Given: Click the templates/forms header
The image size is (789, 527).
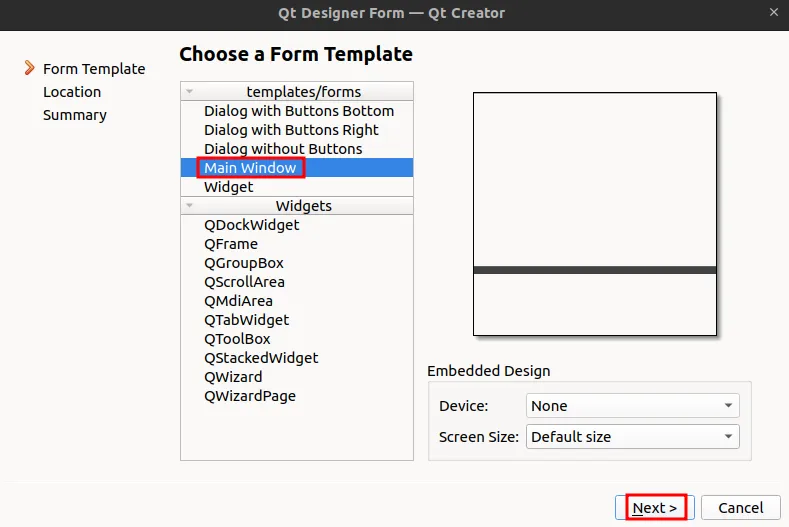Looking at the screenshot, I should coord(297,92).
